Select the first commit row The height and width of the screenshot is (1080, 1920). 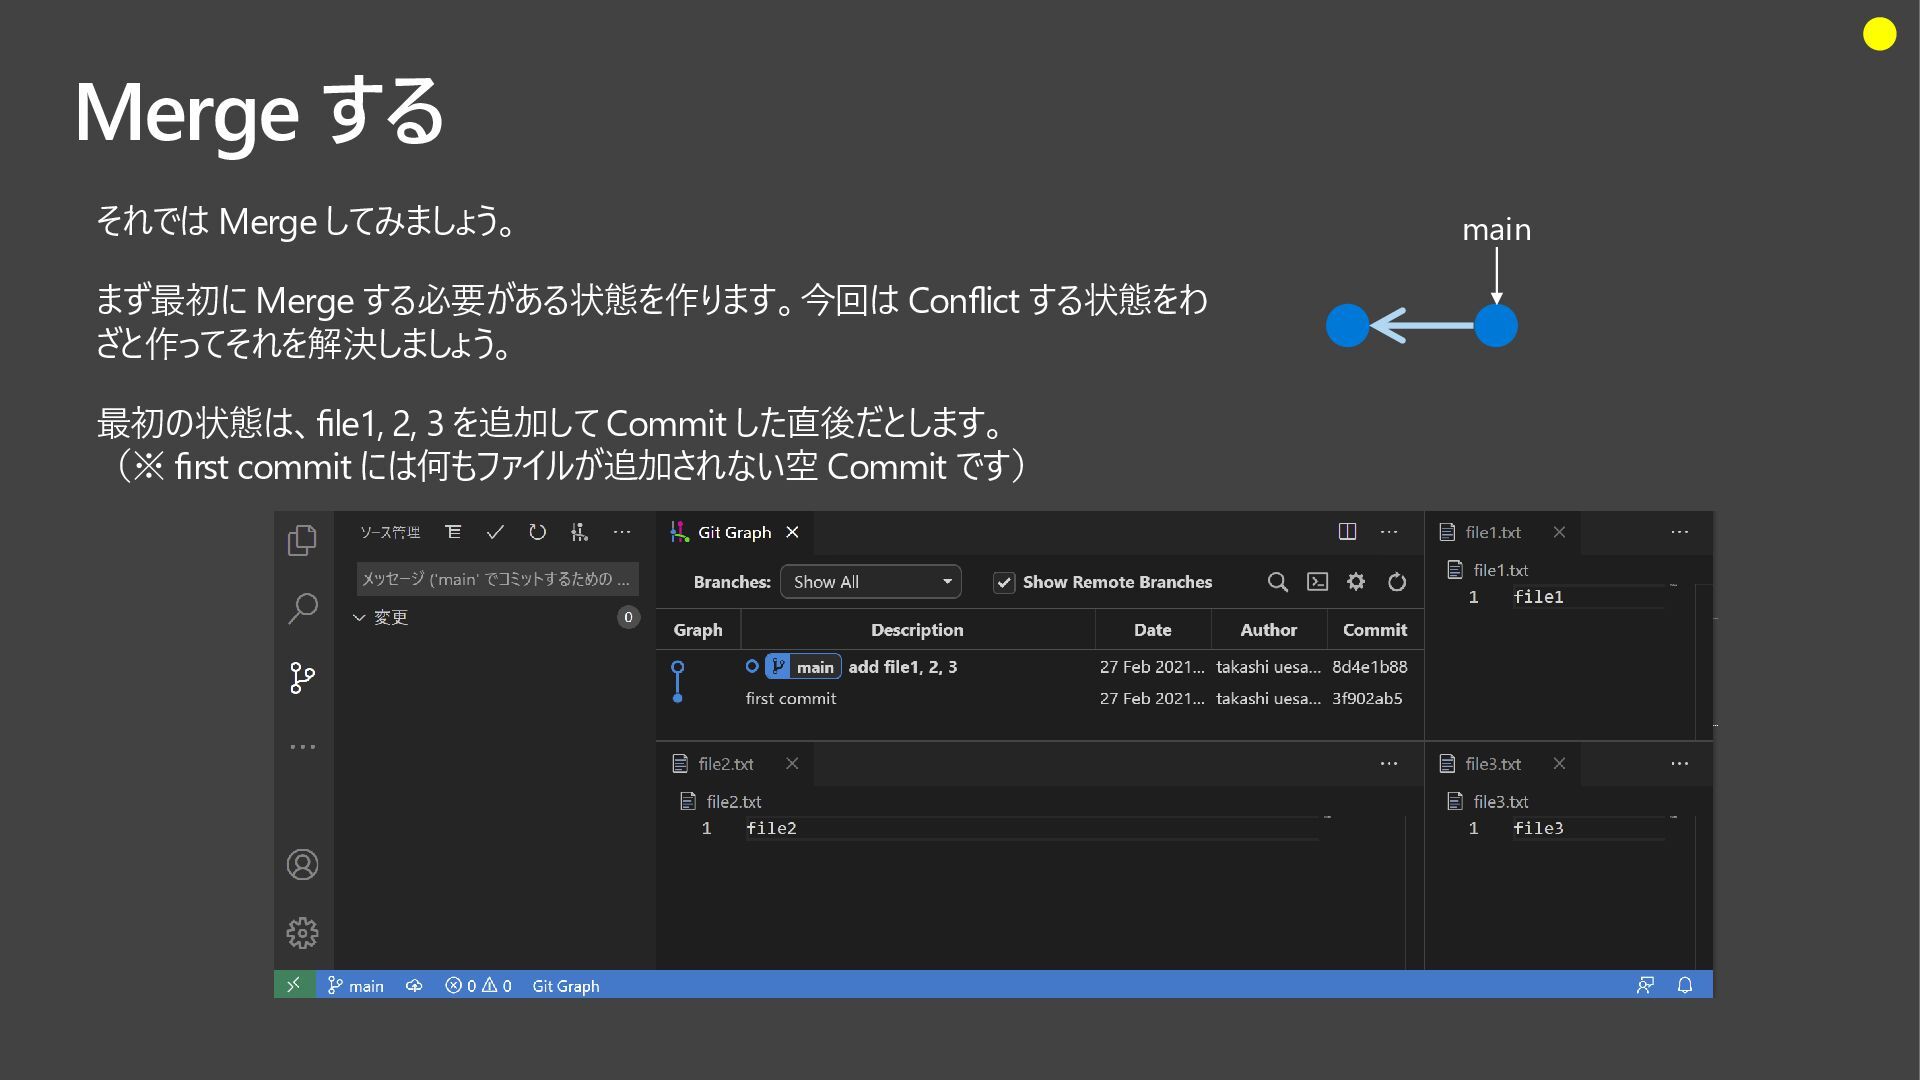point(791,699)
